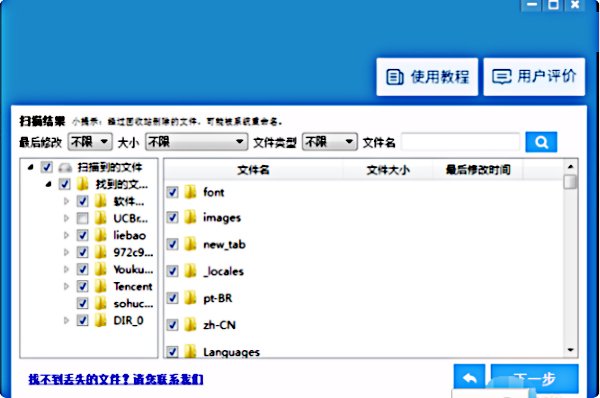Toggle the _locales folder checkbox
This screenshot has width=600, height=398.
coord(172,271)
